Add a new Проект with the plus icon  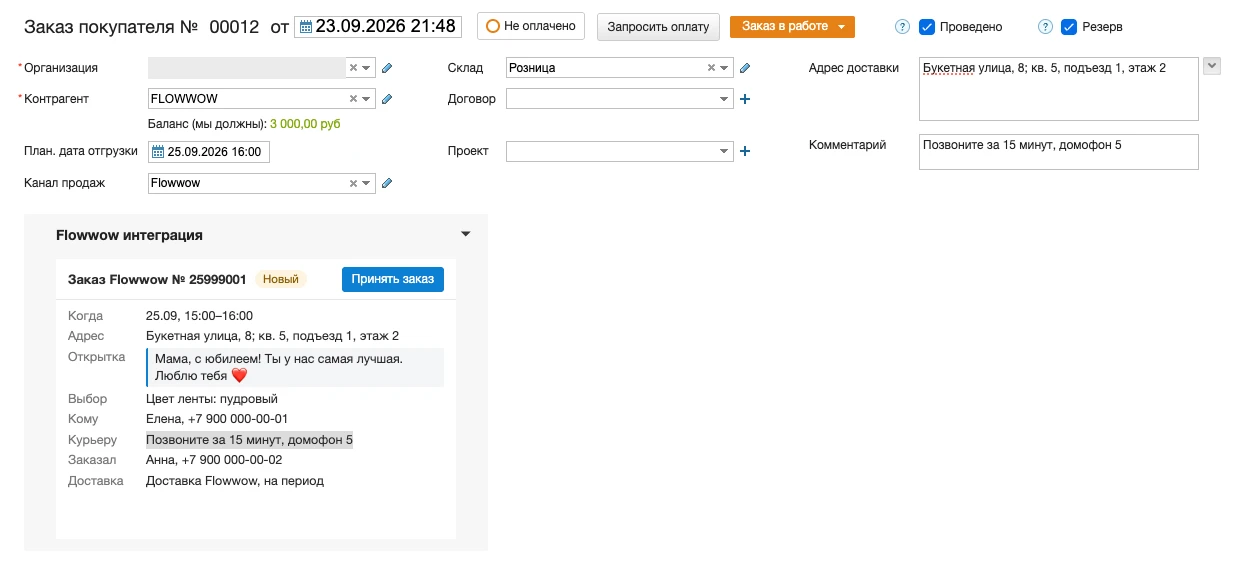click(x=744, y=151)
